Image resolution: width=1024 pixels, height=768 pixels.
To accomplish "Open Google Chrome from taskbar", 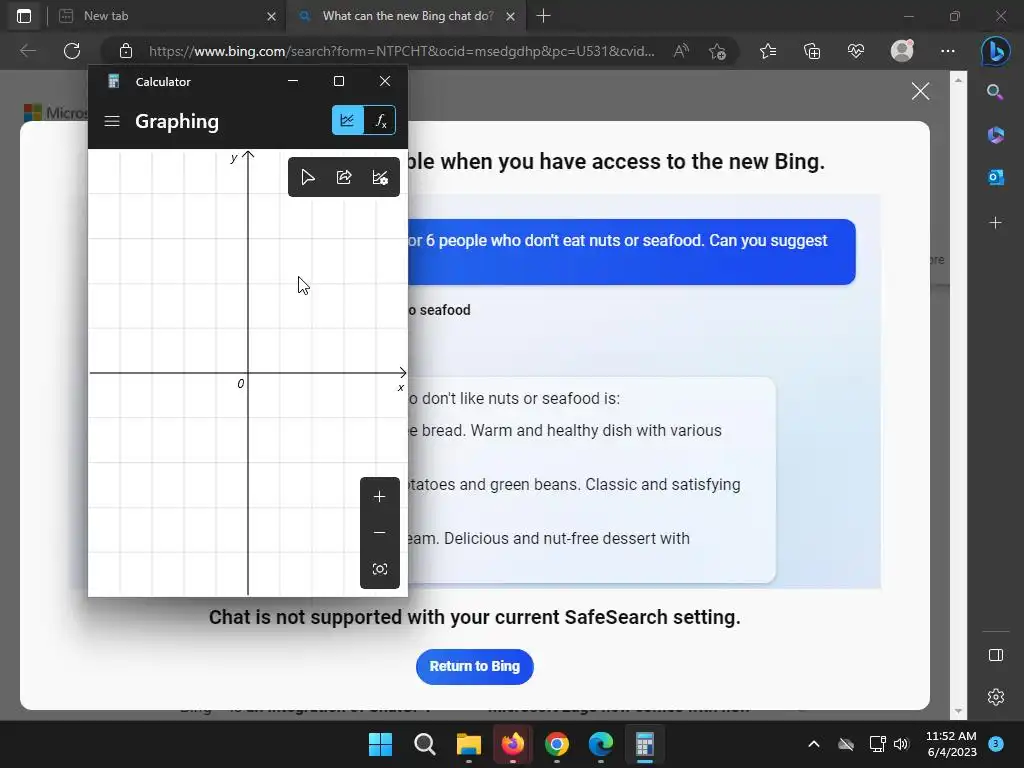I will point(556,744).
